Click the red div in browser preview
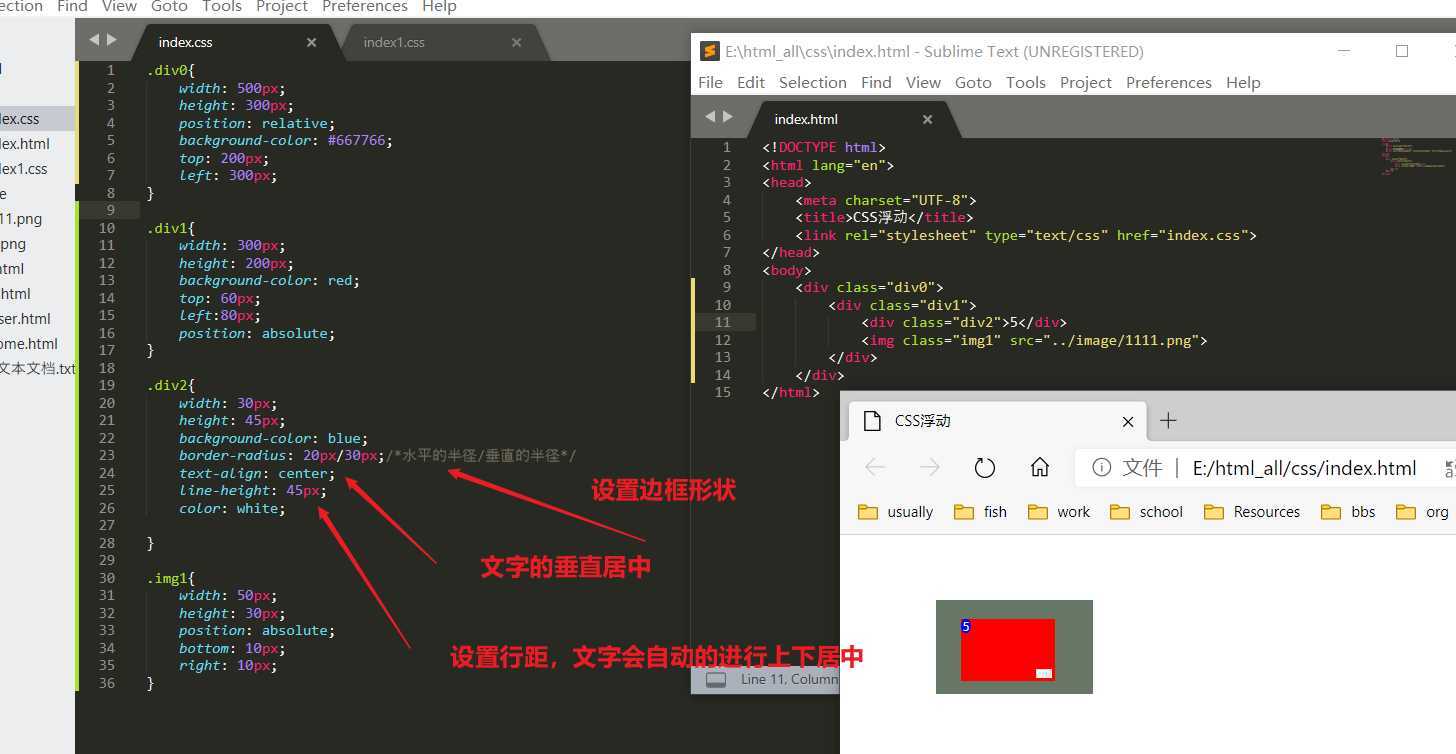The width and height of the screenshot is (1456, 754). [x=1008, y=650]
